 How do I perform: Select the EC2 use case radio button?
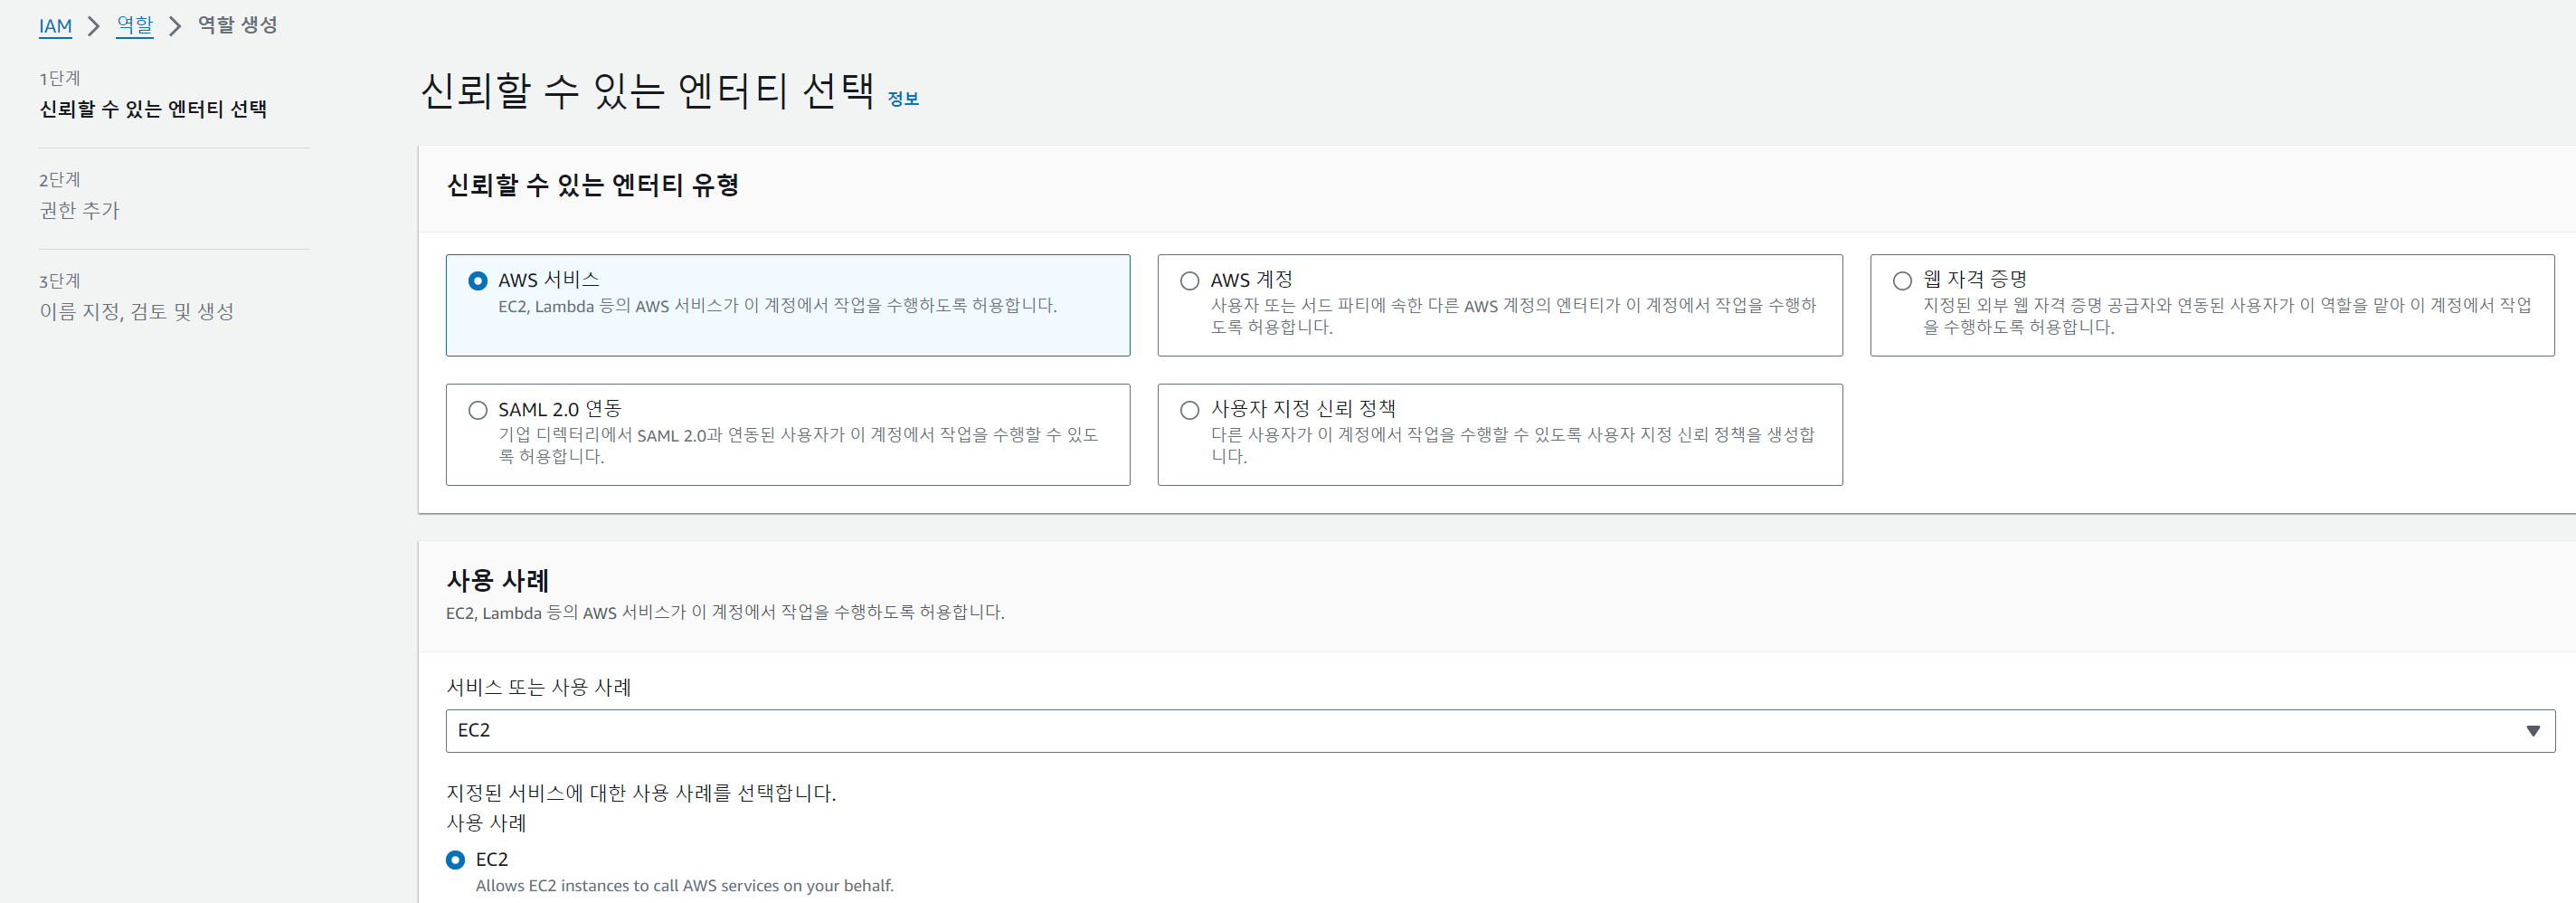point(456,859)
